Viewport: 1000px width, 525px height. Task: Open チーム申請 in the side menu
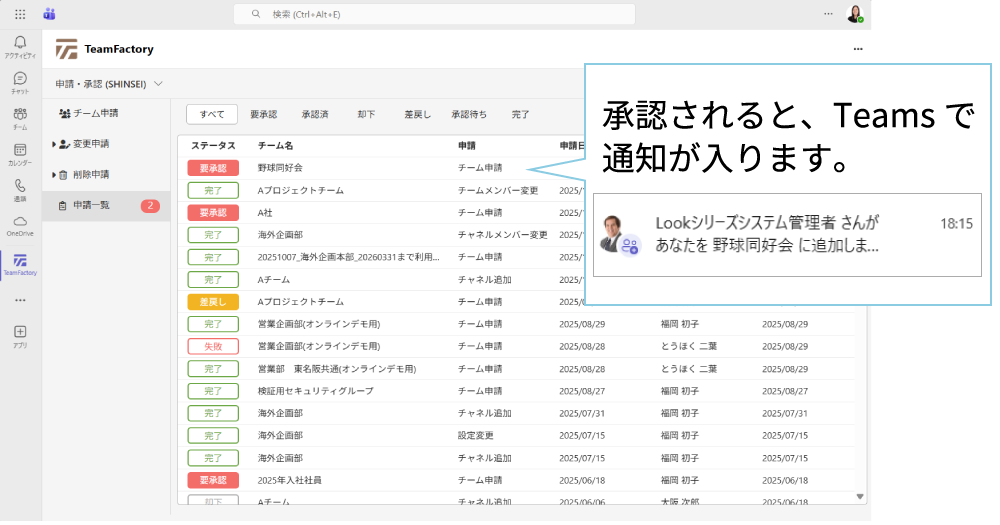click(95, 113)
